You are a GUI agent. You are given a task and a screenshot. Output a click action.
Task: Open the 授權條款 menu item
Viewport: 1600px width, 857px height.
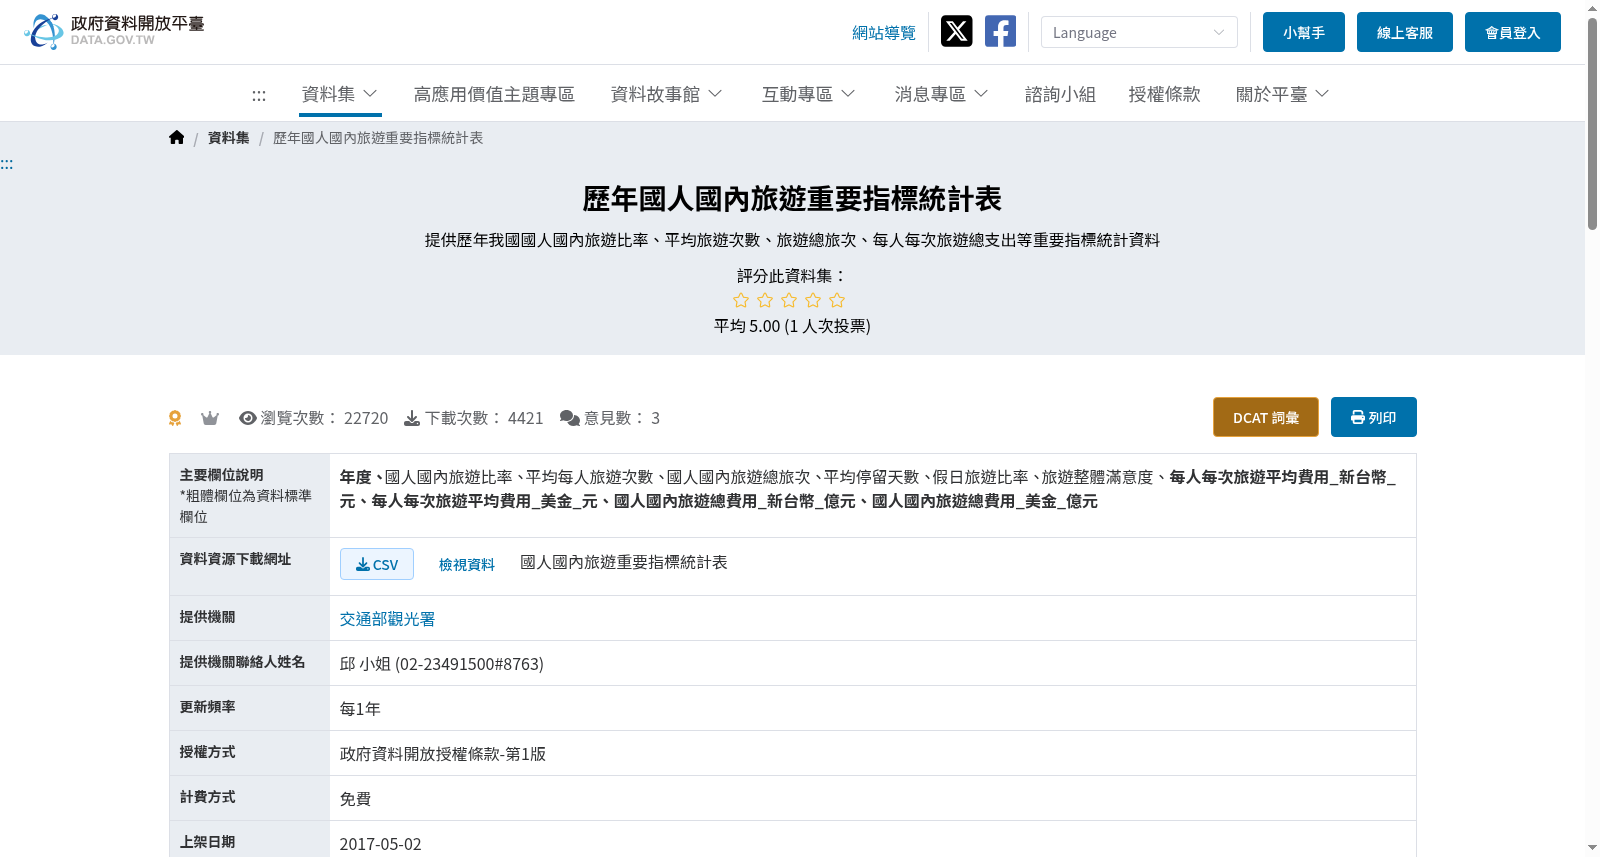[x=1164, y=94]
